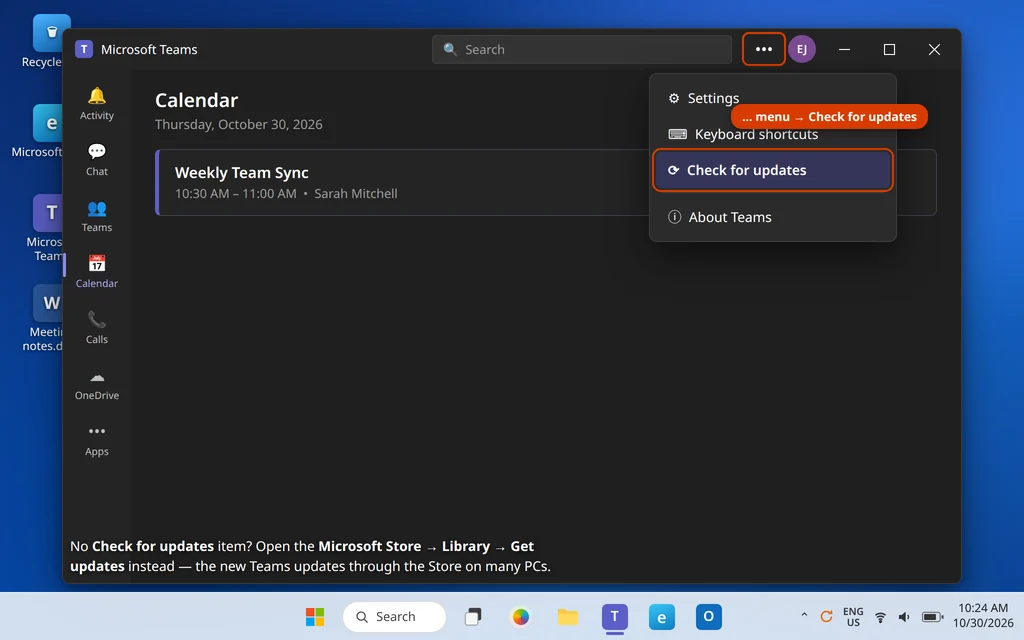Image resolution: width=1024 pixels, height=640 pixels.
Task: Open the clock showing 10:24 AM
Action: (983, 616)
